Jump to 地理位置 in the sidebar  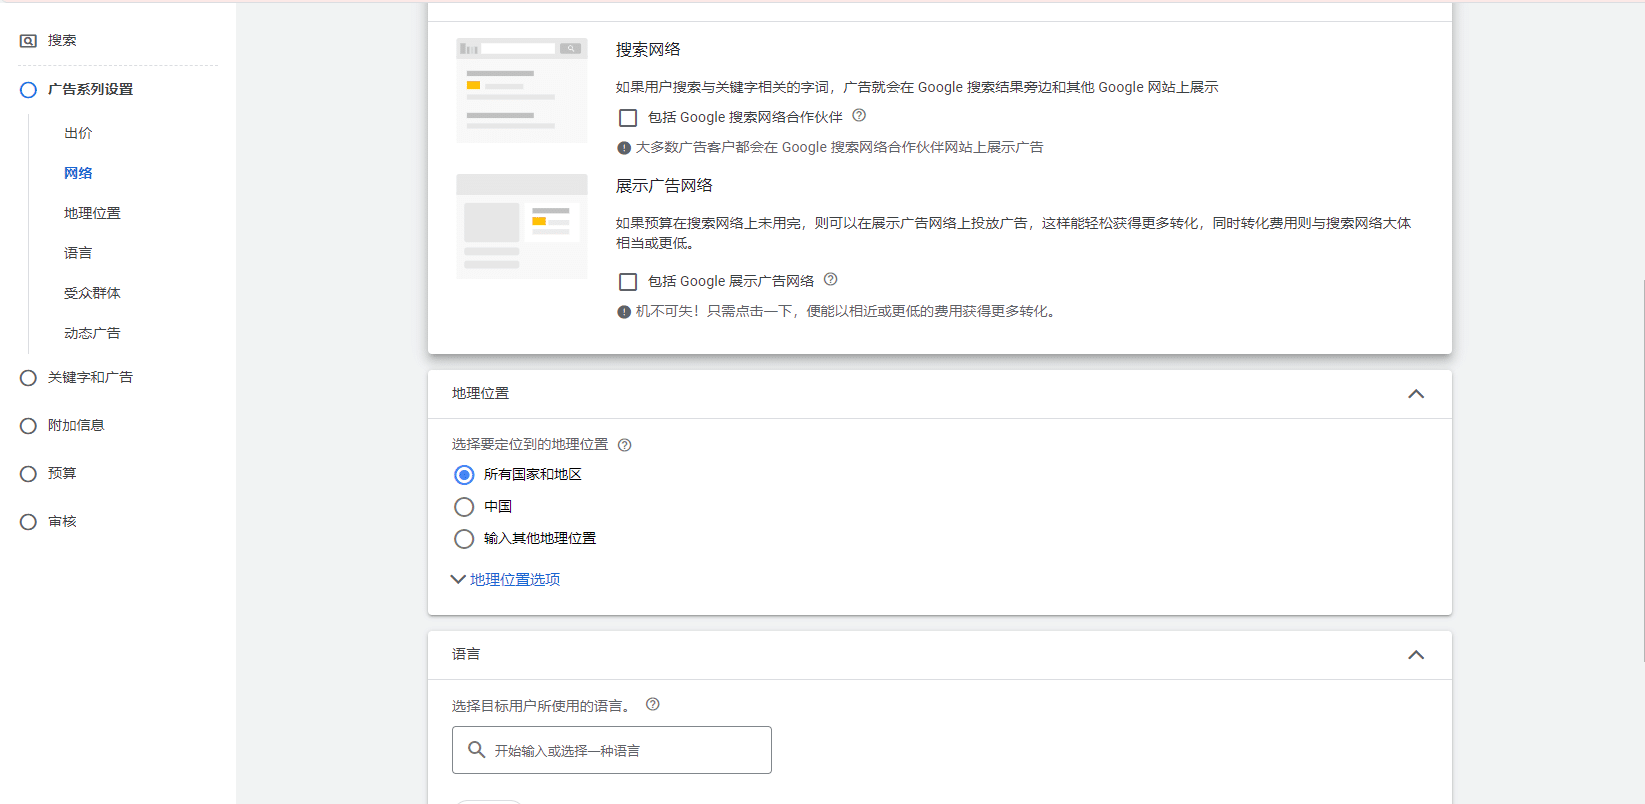[x=92, y=213]
